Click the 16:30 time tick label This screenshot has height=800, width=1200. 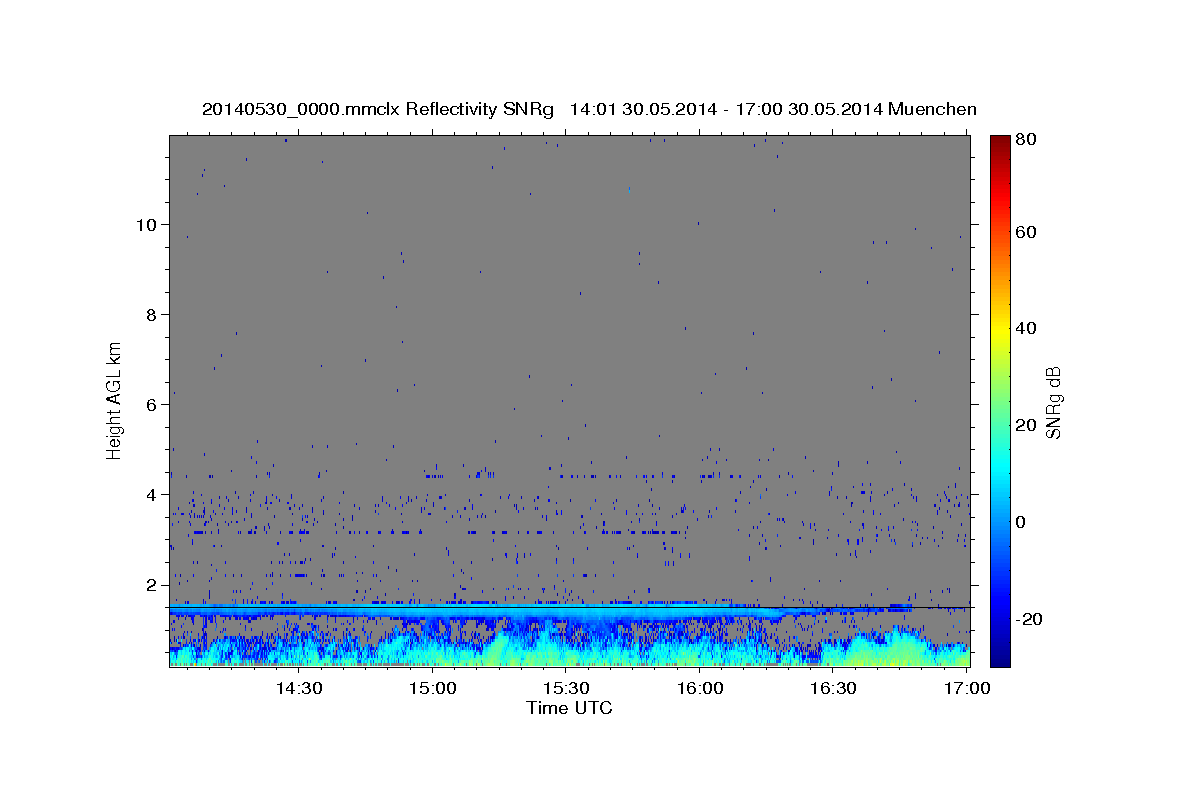[x=833, y=689]
